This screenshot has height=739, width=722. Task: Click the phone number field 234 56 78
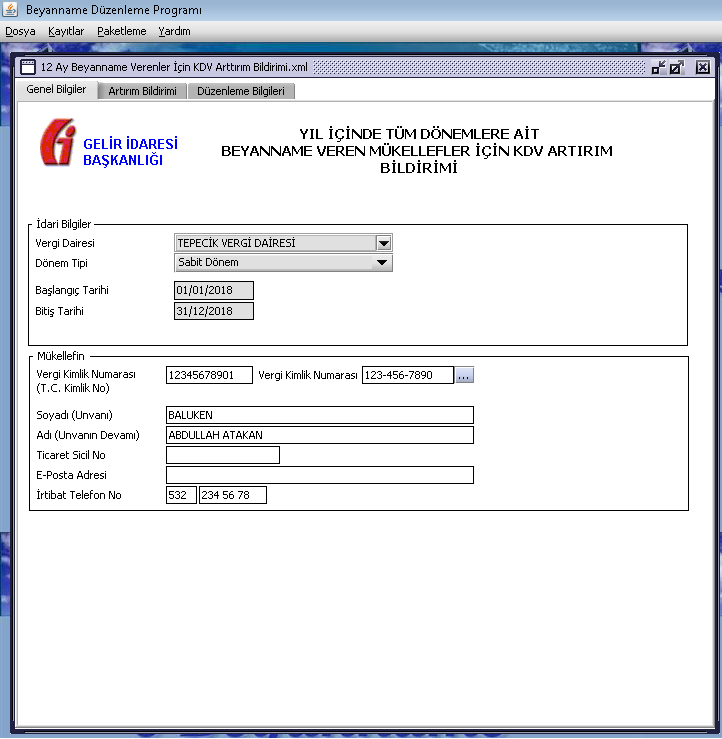[233, 495]
